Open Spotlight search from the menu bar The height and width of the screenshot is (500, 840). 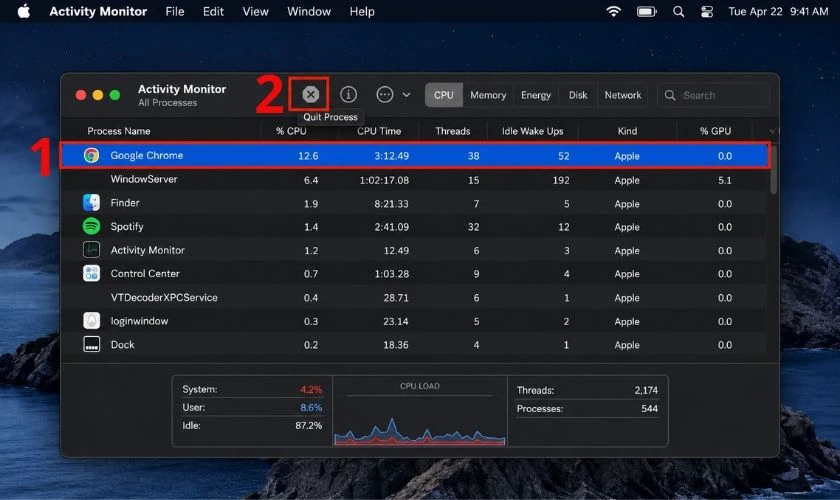pyautogui.click(x=678, y=11)
